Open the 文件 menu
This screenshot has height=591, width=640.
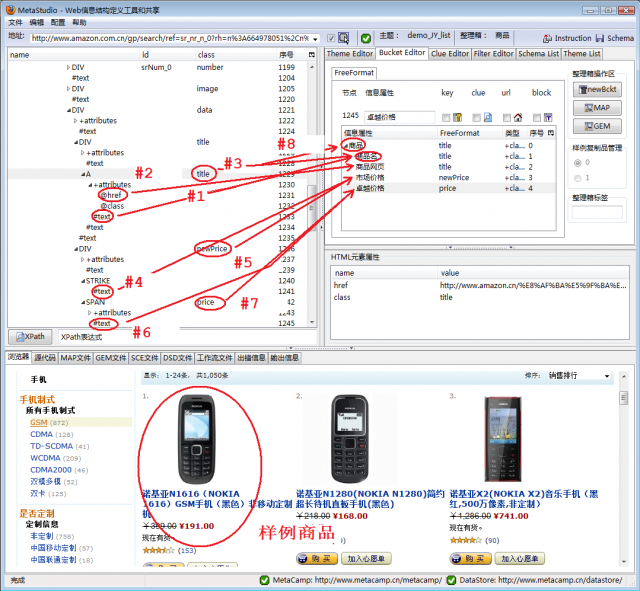(x=16, y=22)
